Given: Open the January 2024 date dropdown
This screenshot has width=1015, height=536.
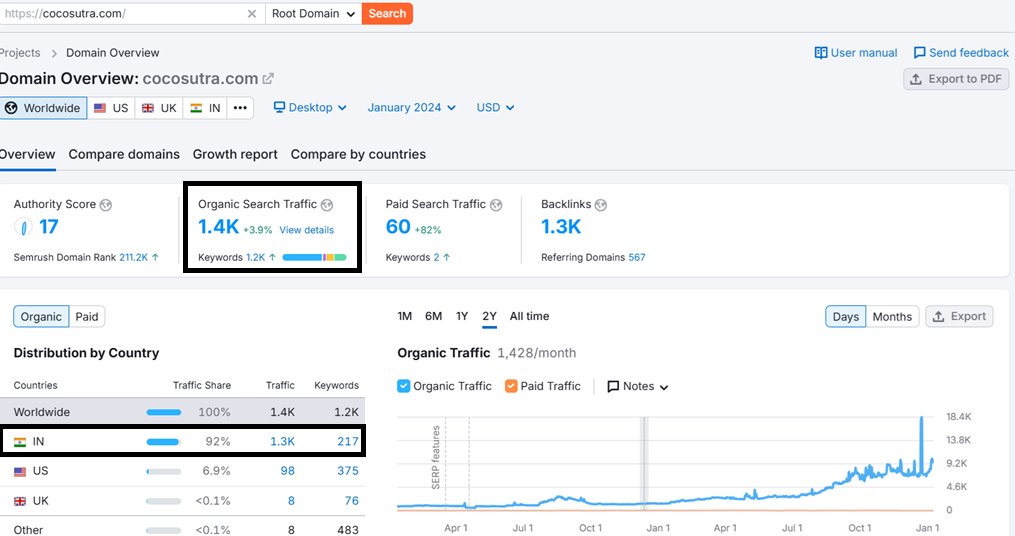Looking at the screenshot, I should coord(412,107).
